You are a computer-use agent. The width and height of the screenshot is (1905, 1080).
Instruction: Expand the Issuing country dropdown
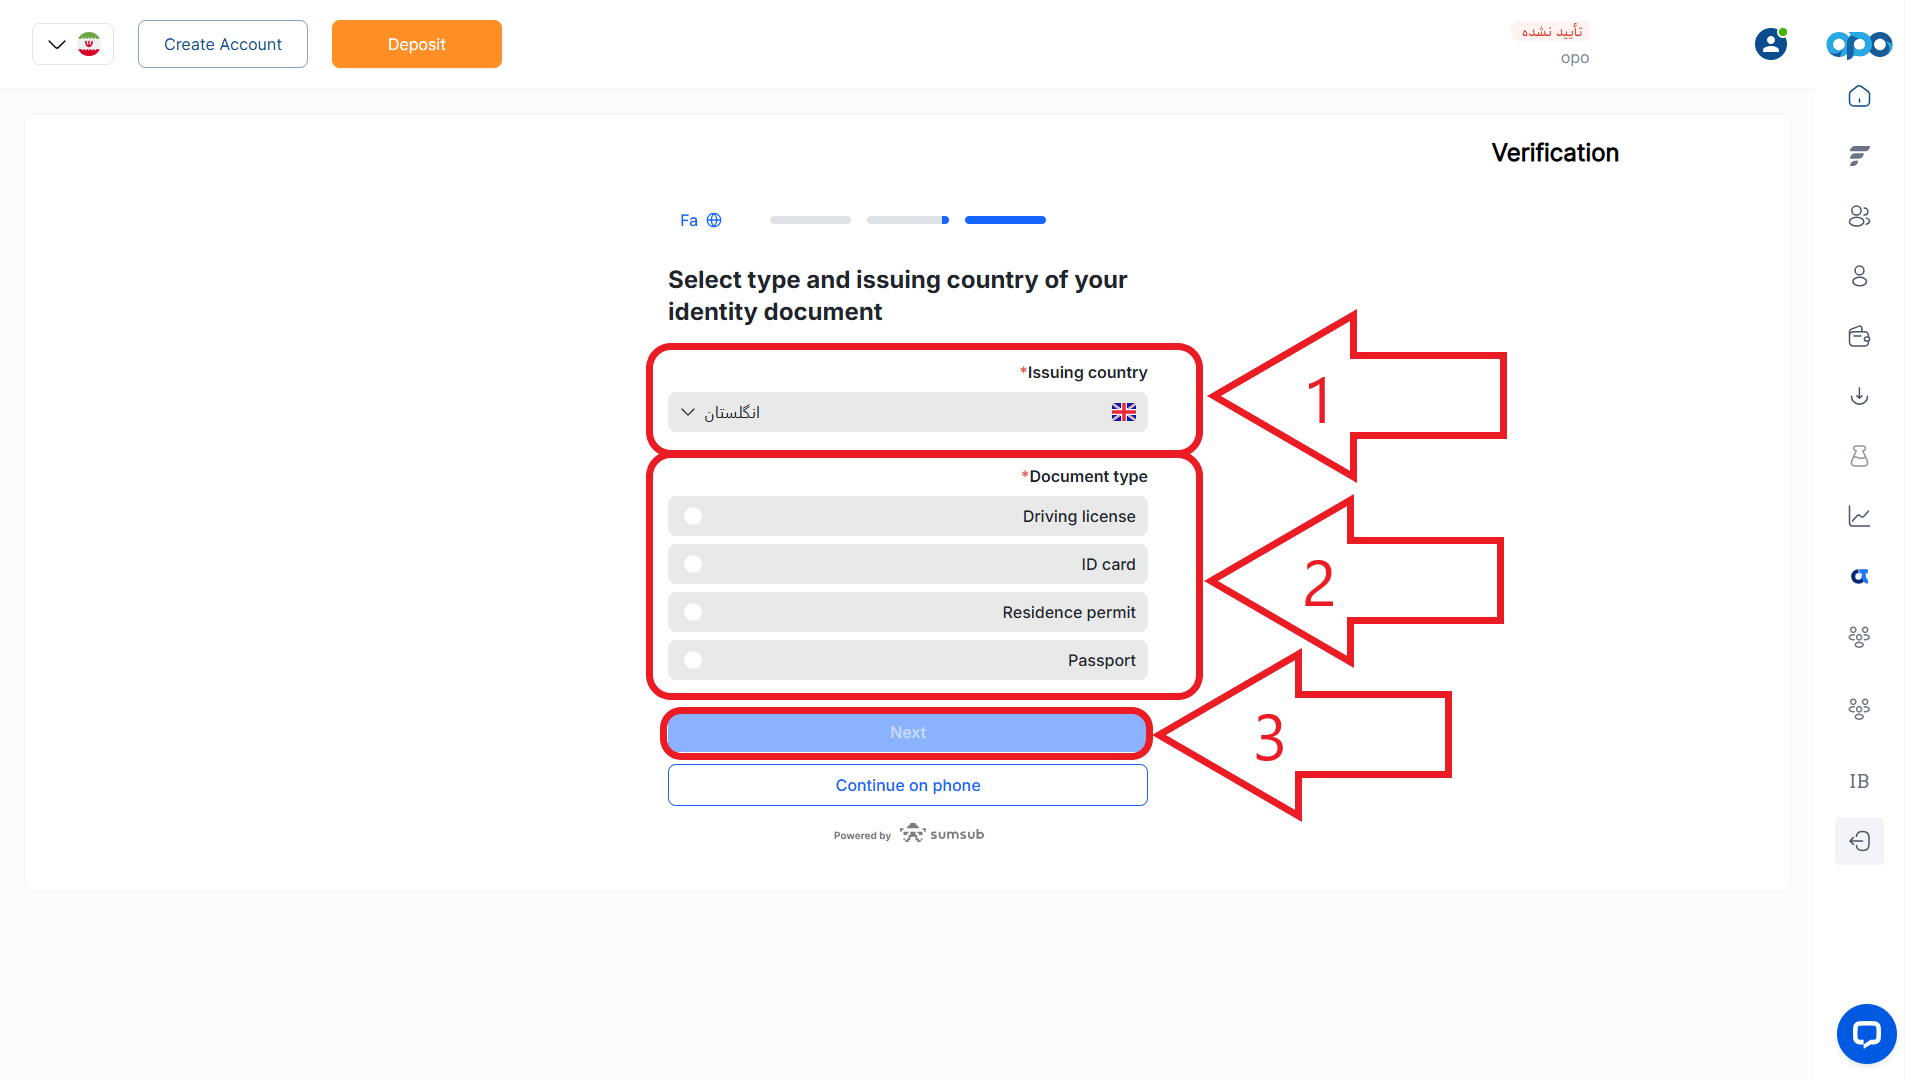(x=908, y=412)
